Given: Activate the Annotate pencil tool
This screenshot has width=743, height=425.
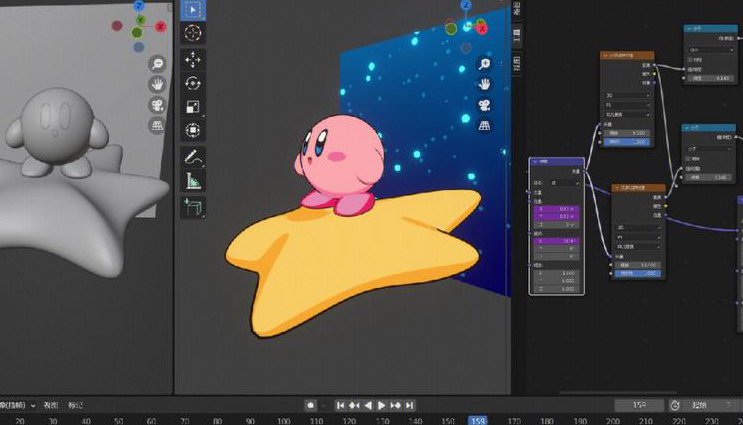Looking at the screenshot, I should coord(193,157).
